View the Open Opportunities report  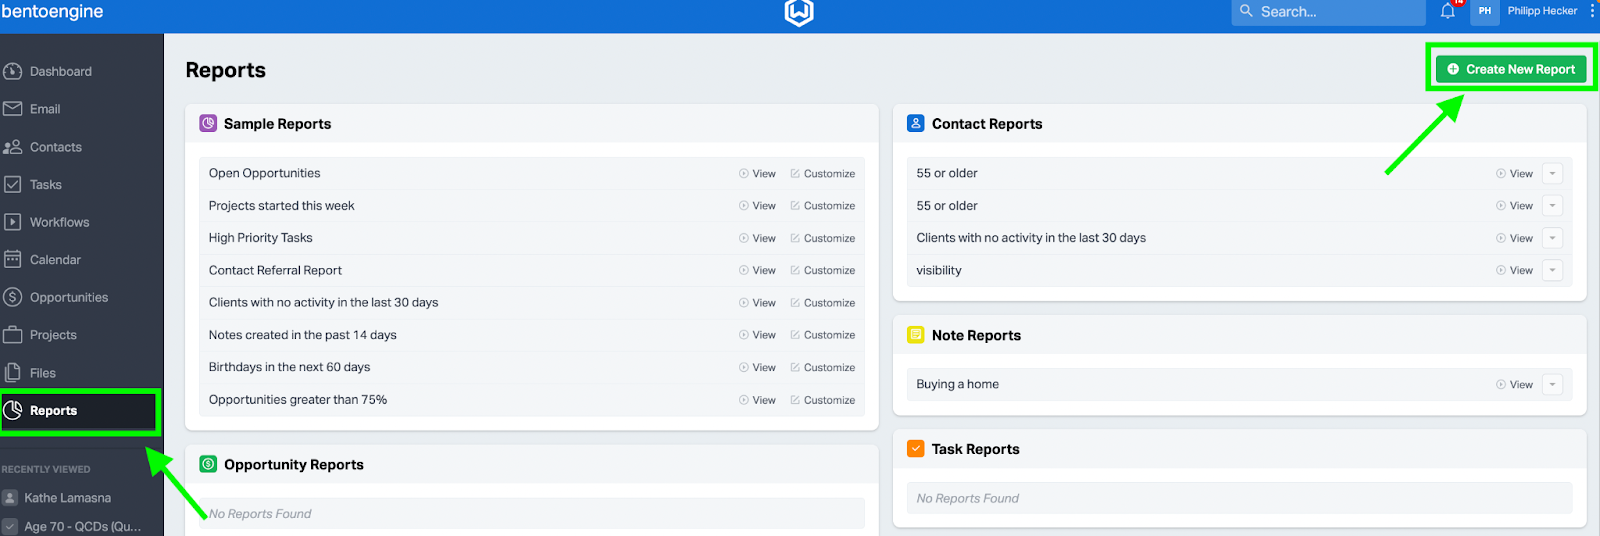(758, 174)
